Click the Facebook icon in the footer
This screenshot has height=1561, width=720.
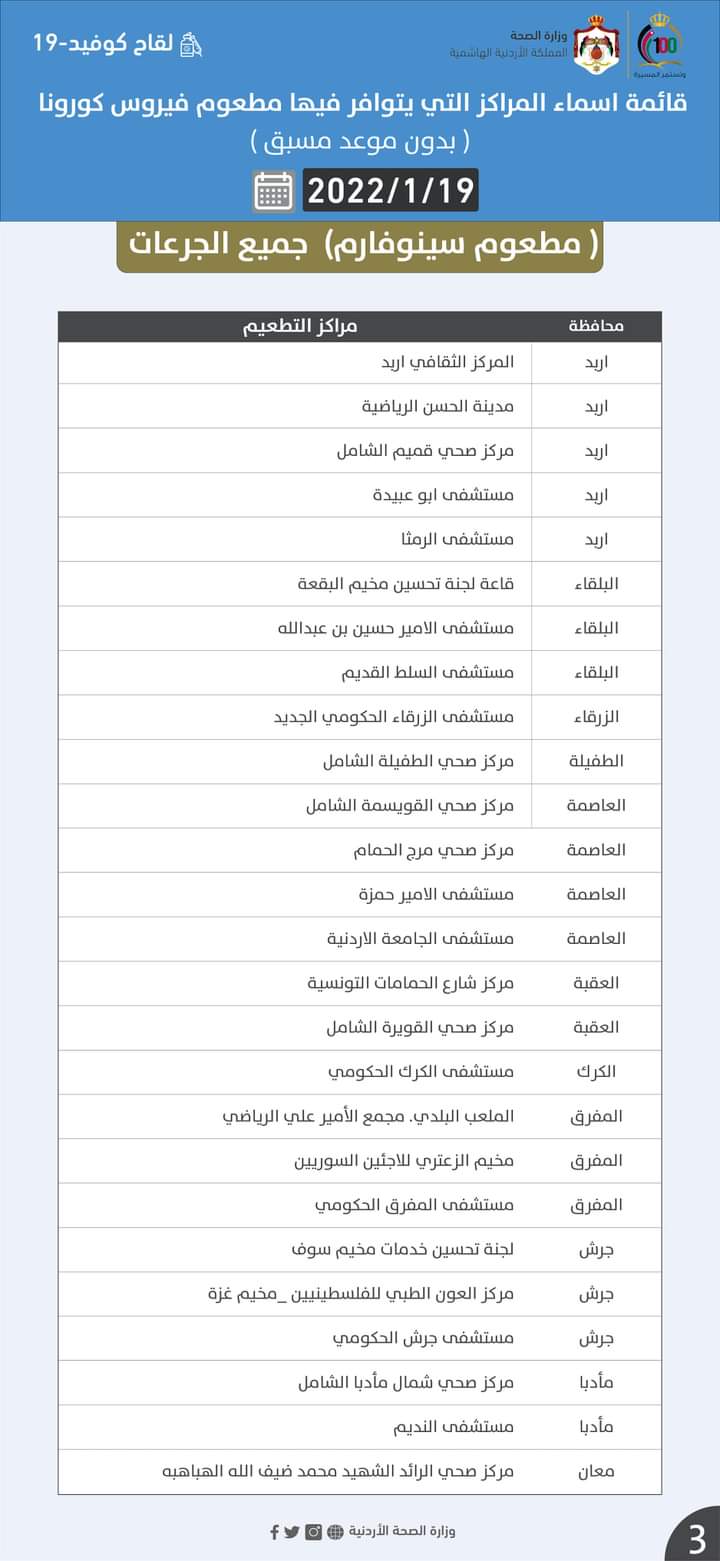275,1531
